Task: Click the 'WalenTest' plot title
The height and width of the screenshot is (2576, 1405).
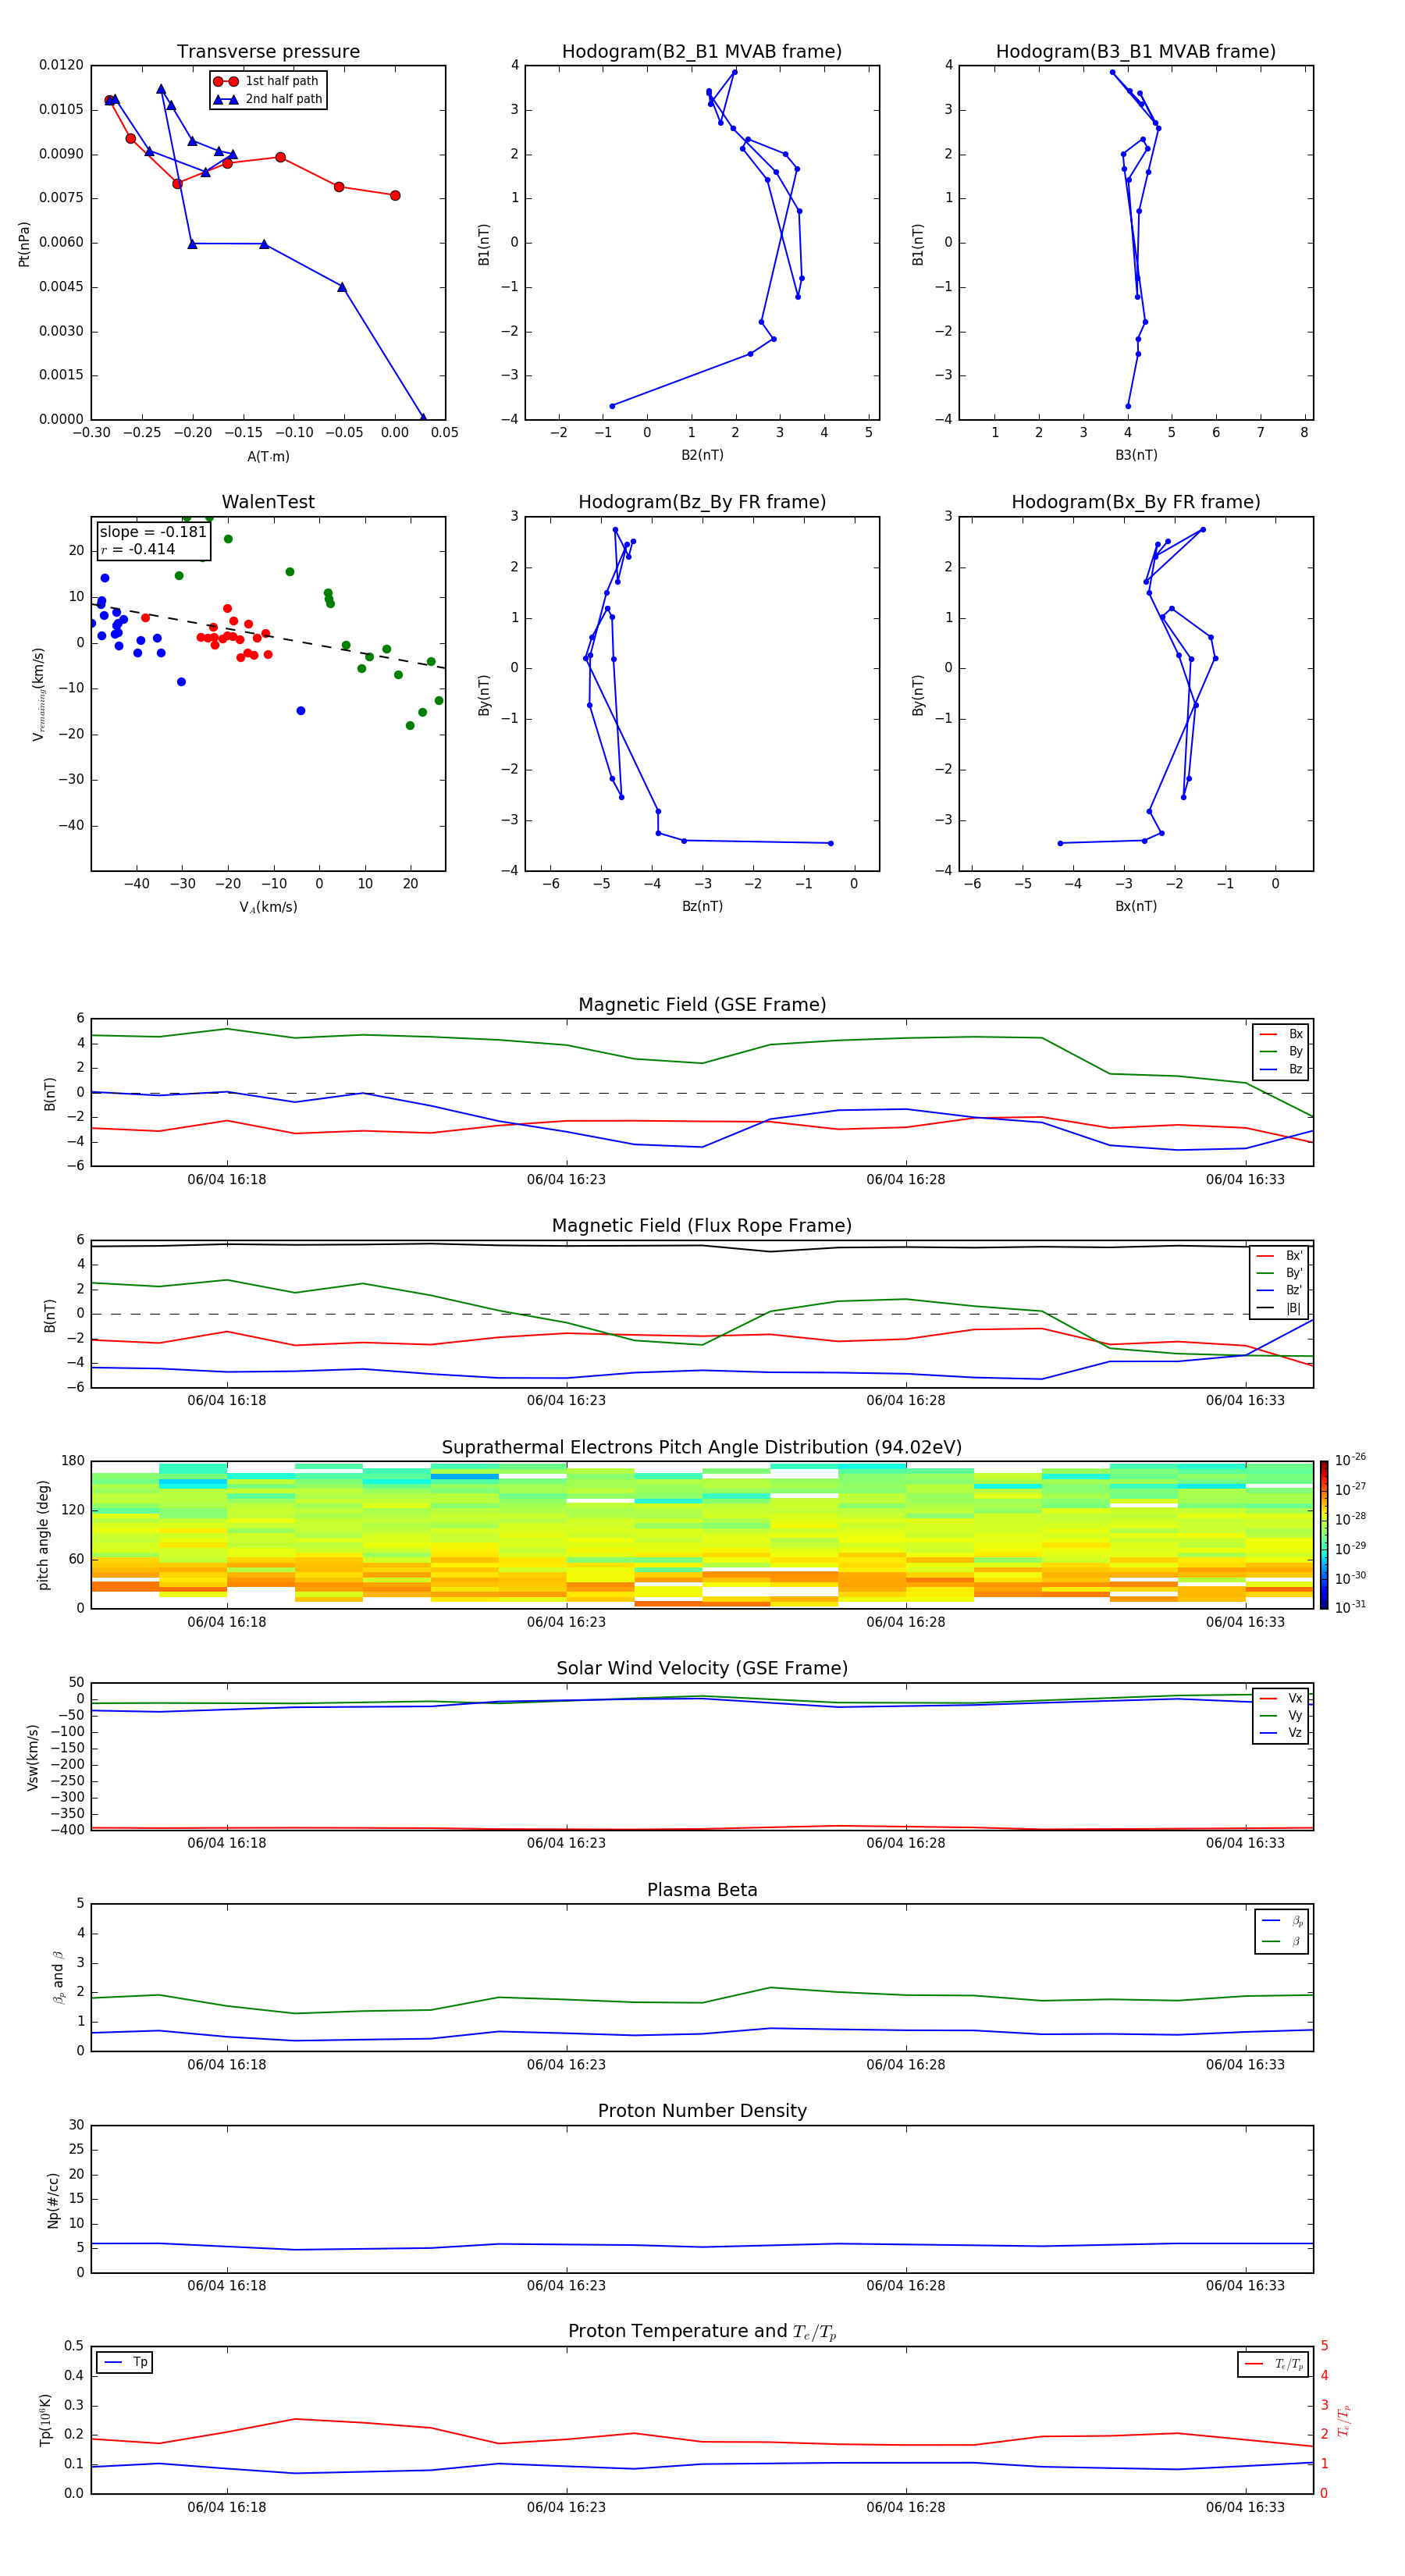Action: [268, 502]
